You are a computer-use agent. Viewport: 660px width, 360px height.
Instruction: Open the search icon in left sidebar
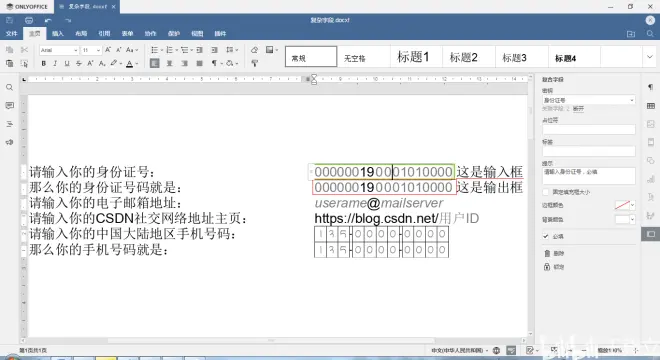tap(9, 88)
